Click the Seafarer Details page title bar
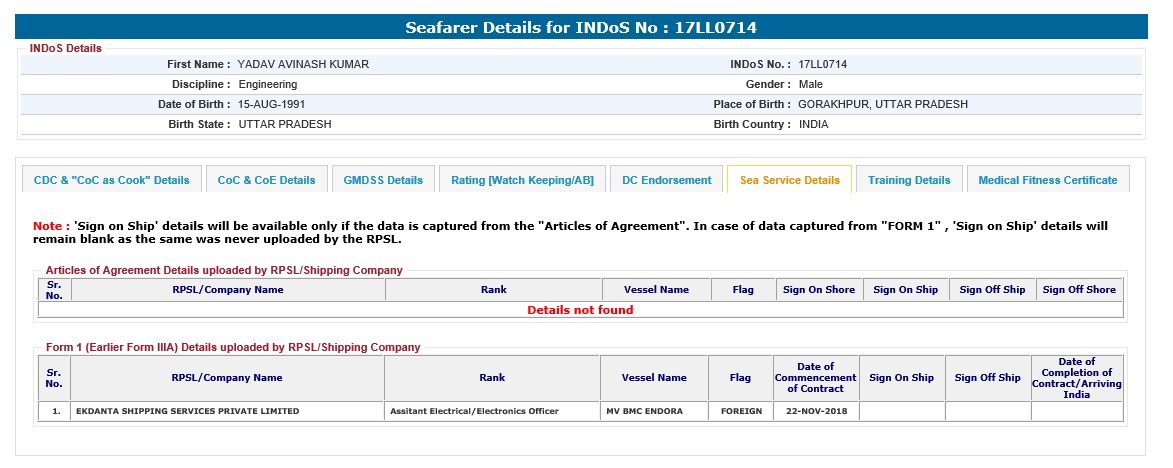This screenshot has height=468, width=1173. [x=587, y=27]
